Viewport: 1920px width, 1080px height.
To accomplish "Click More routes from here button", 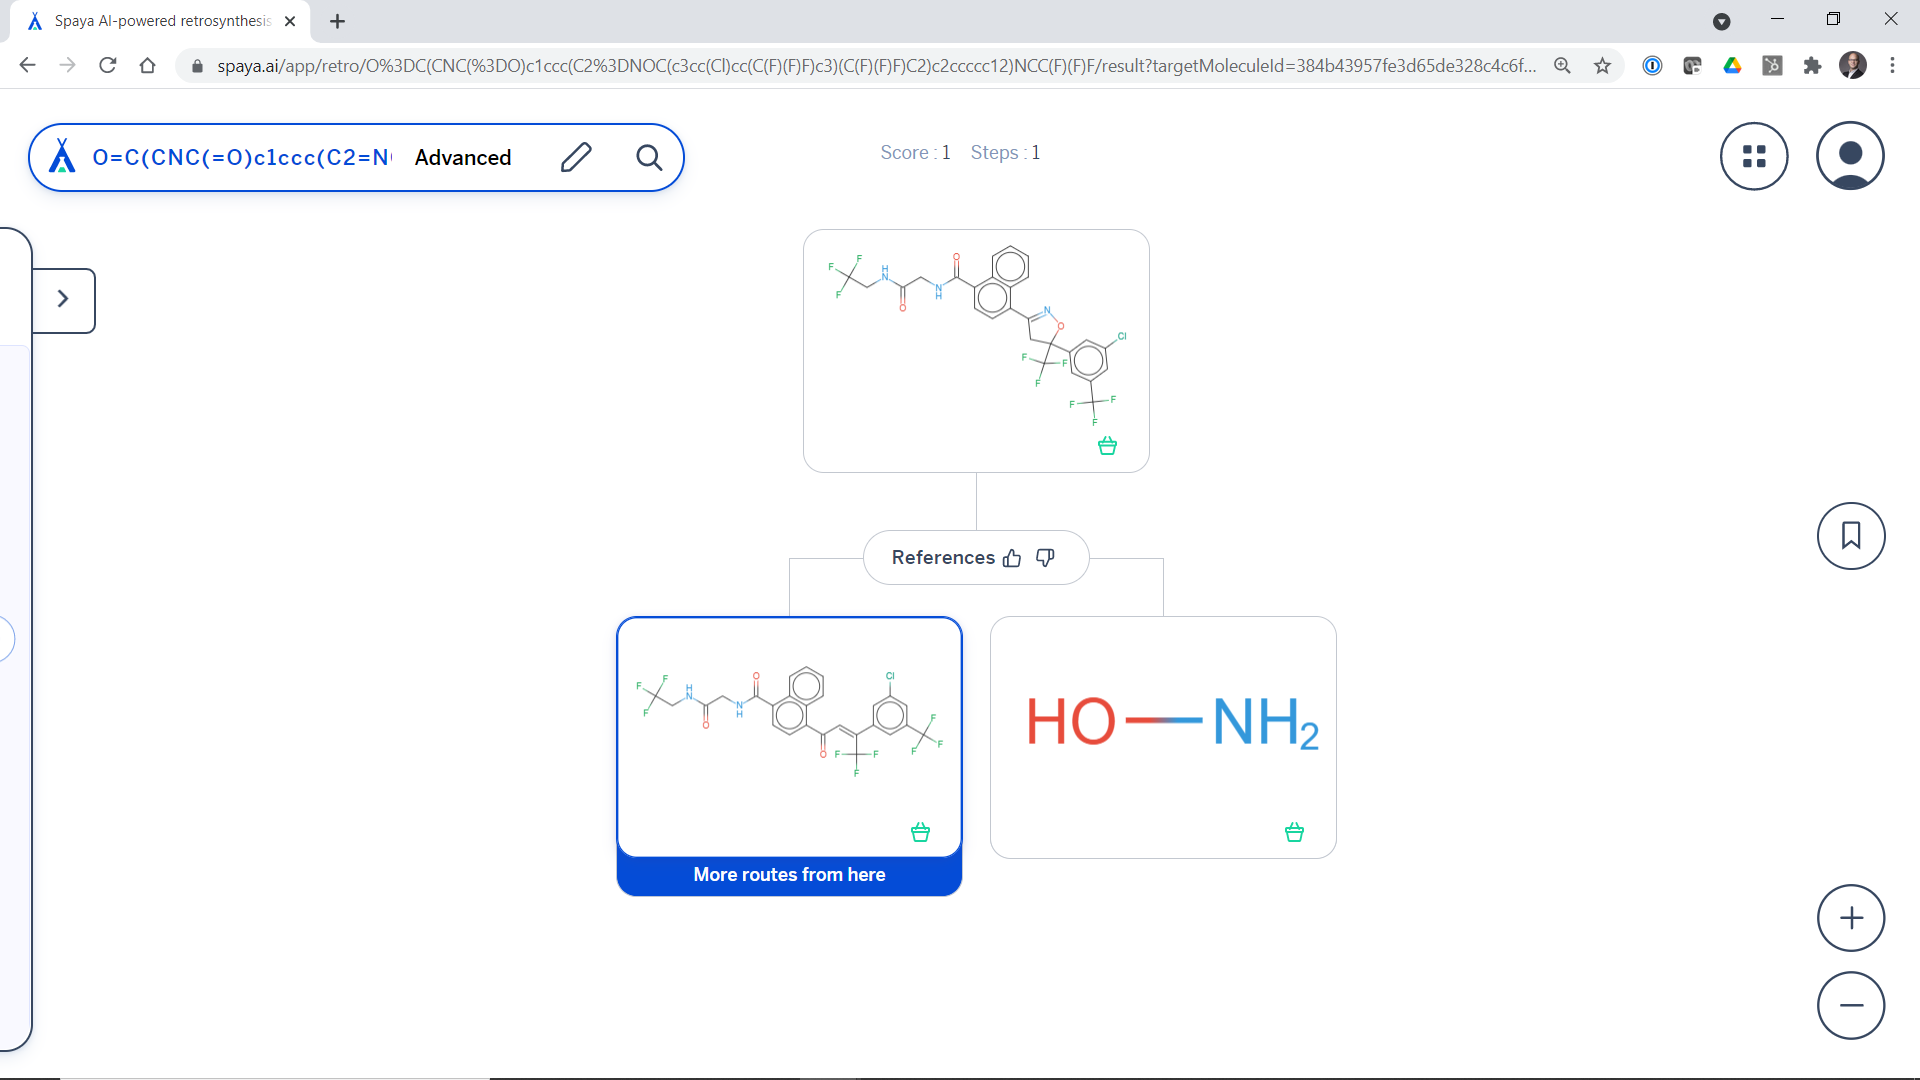I will [x=789, y=875].
